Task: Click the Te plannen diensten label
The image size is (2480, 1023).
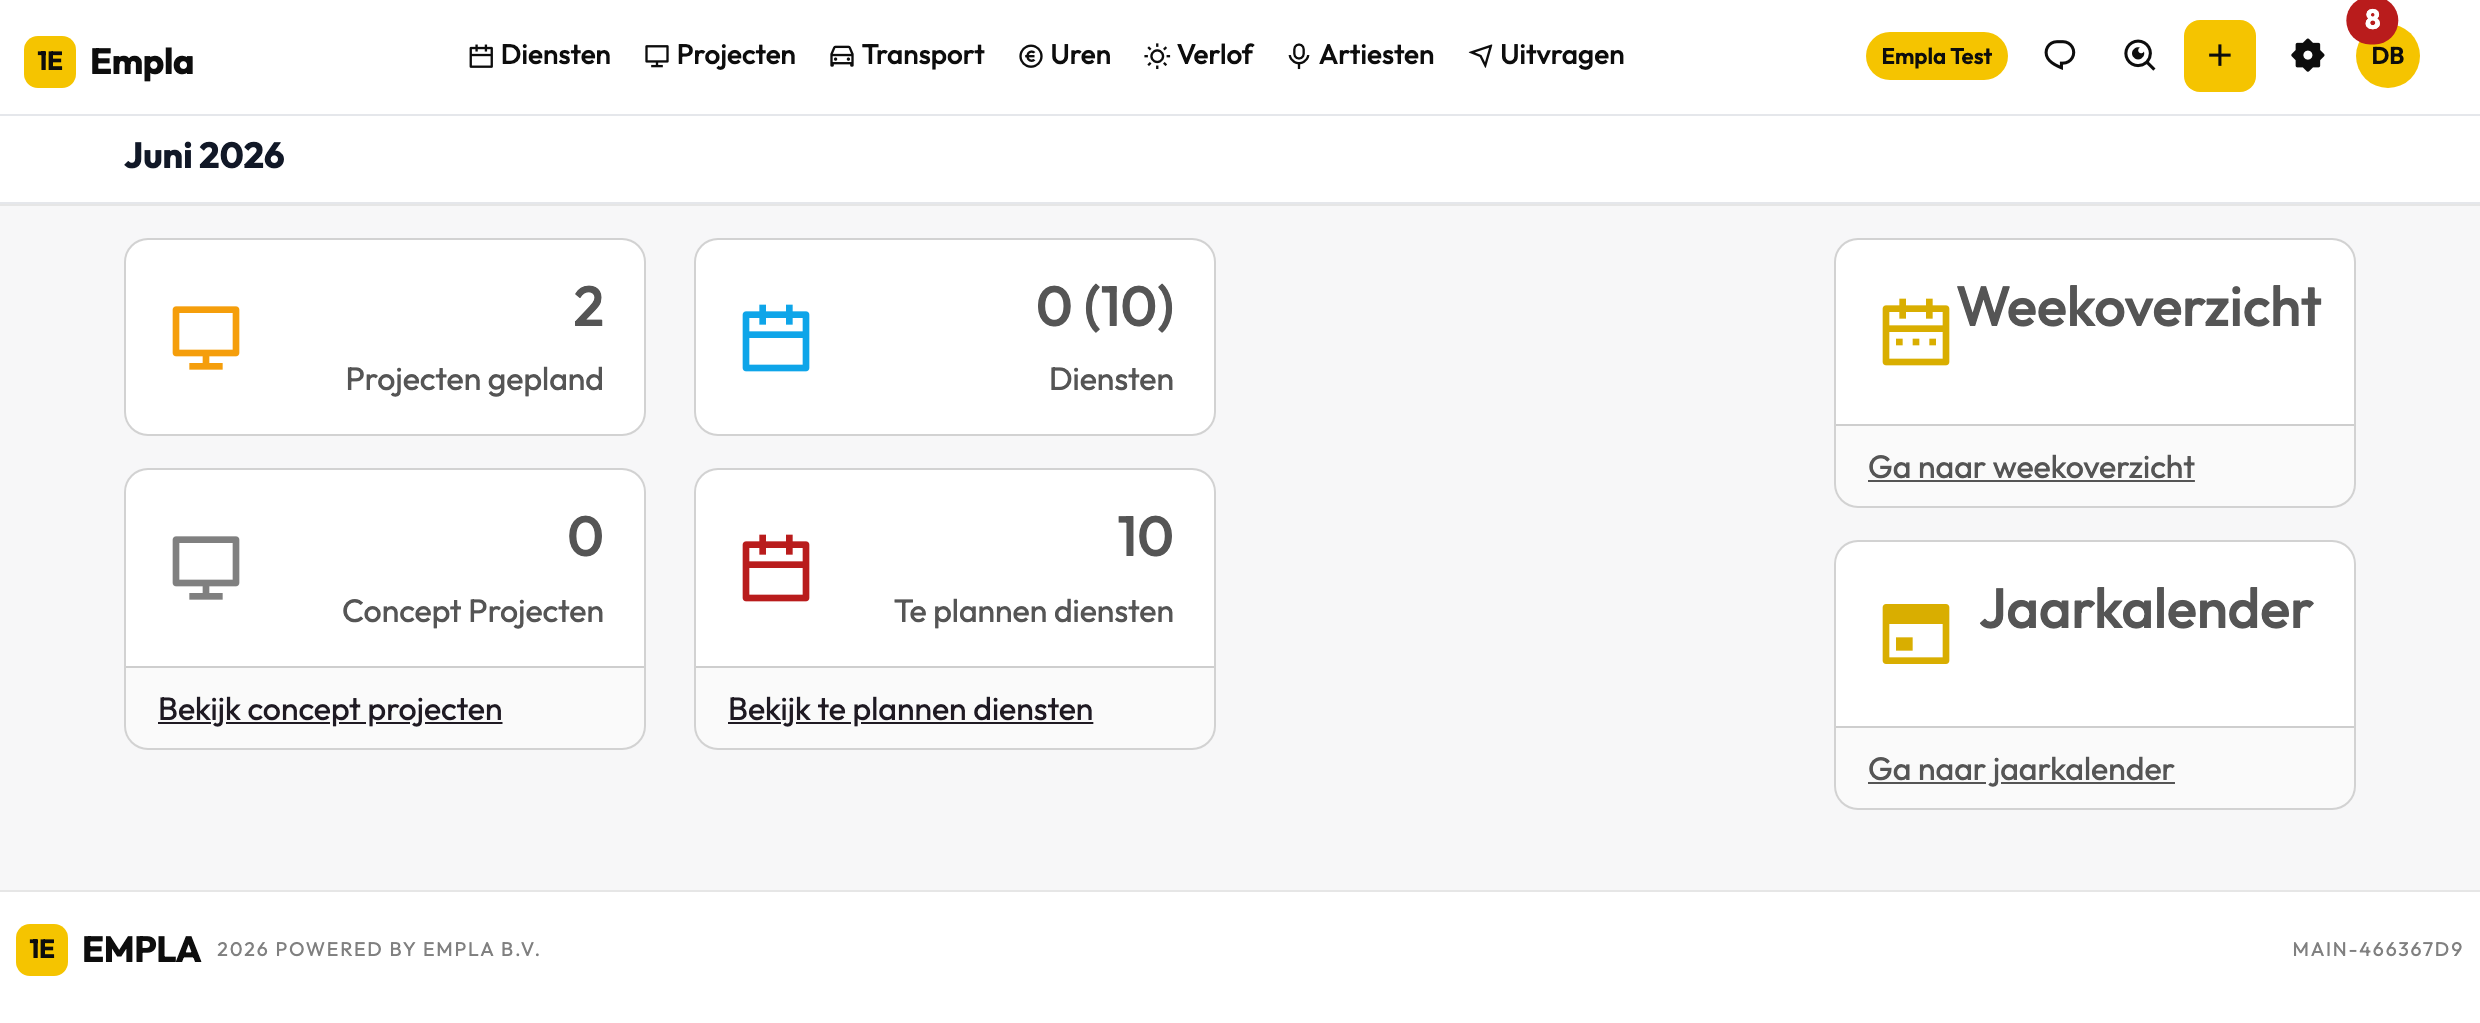Action: point(1034,611)
